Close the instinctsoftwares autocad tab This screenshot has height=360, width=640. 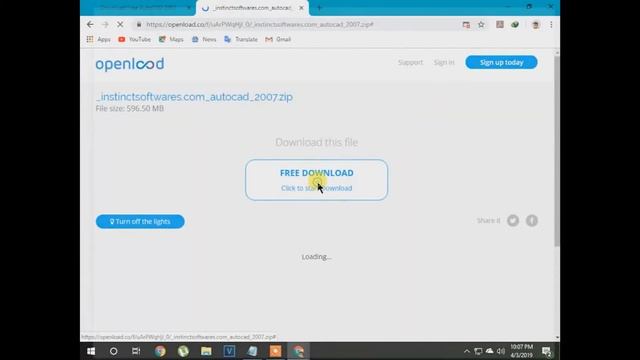[301, 8]
